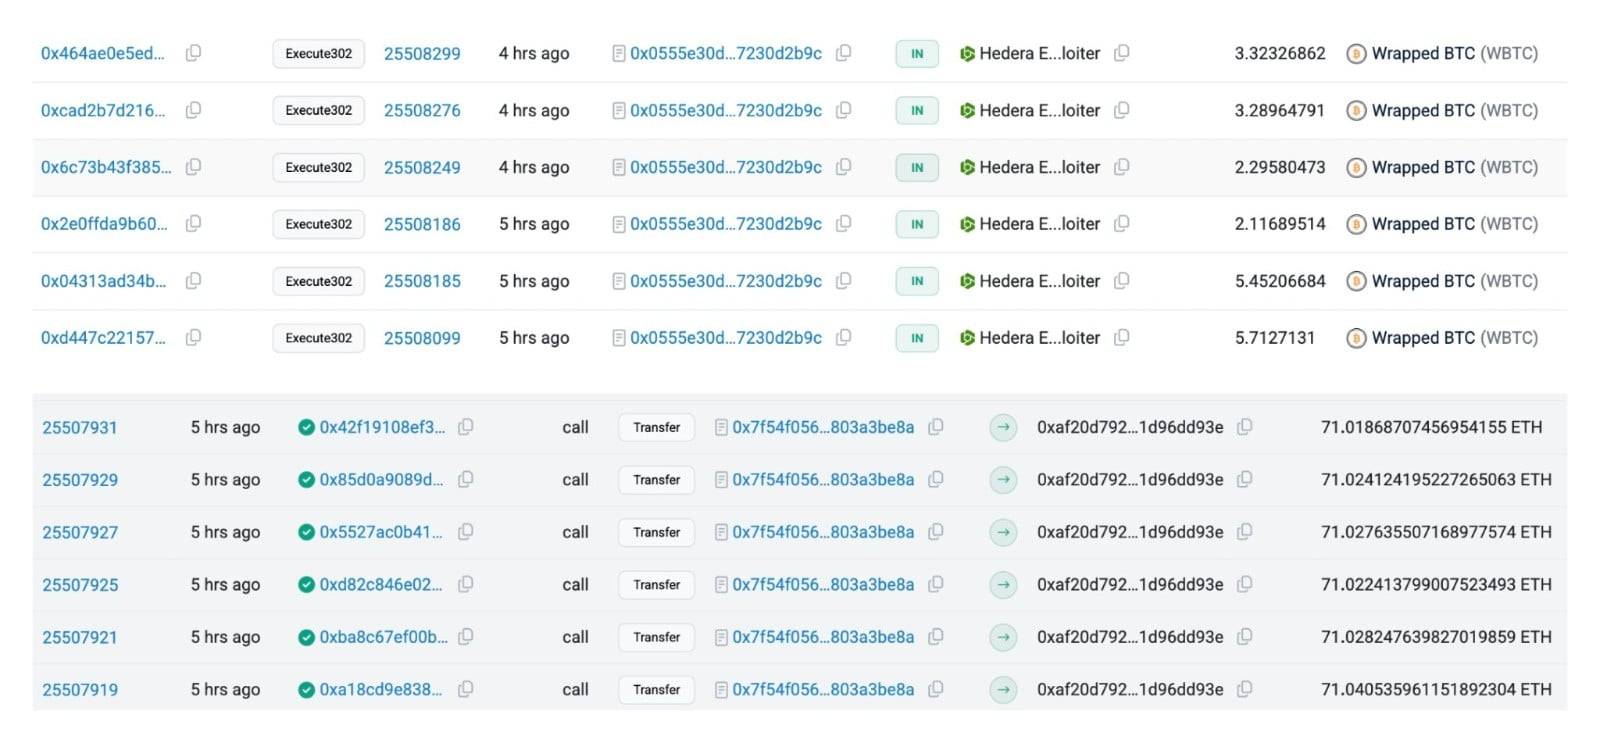Copy sender address in block 25508299 row
This screenshot has width=1600, height=743.
click(844, 53)
